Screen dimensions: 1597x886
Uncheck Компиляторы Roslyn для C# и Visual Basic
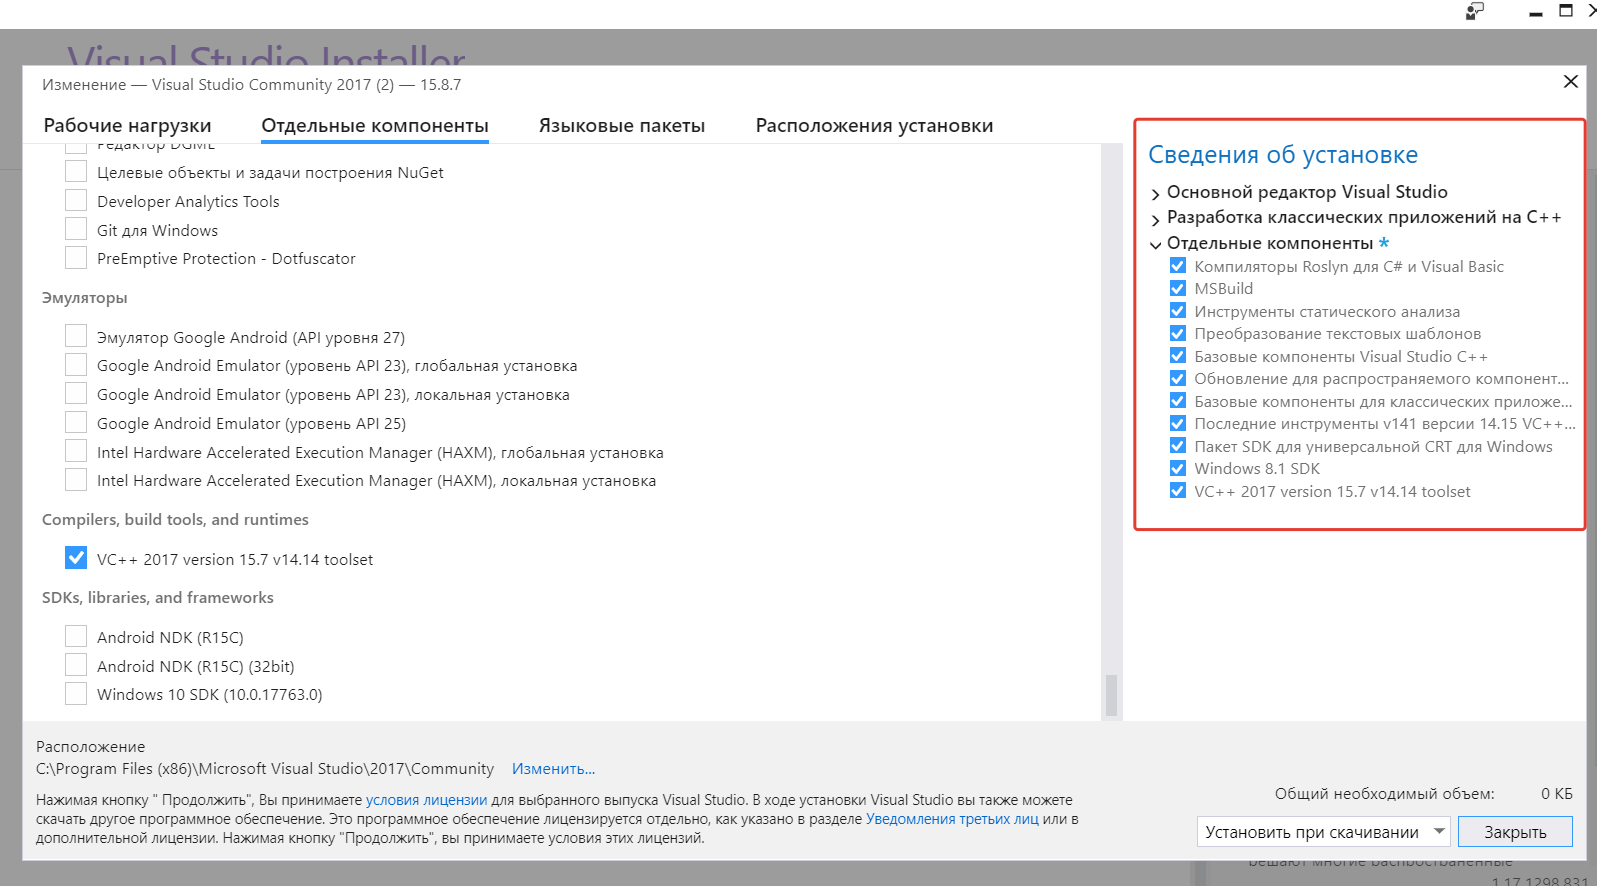point(1178,266)
